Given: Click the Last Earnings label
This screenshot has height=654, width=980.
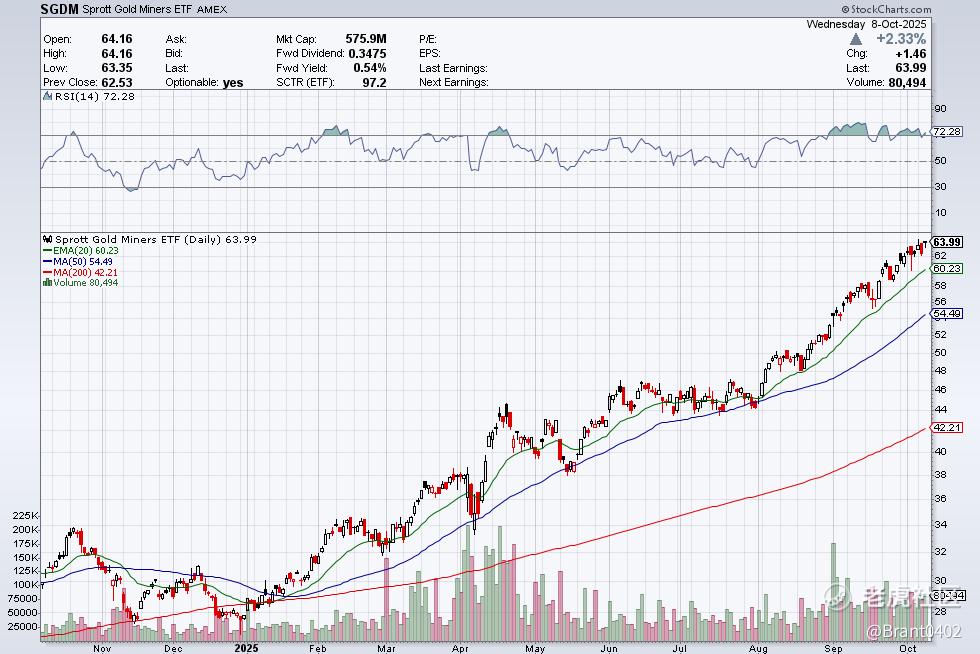Looking at the screenshot, I should tap(453, 68).
